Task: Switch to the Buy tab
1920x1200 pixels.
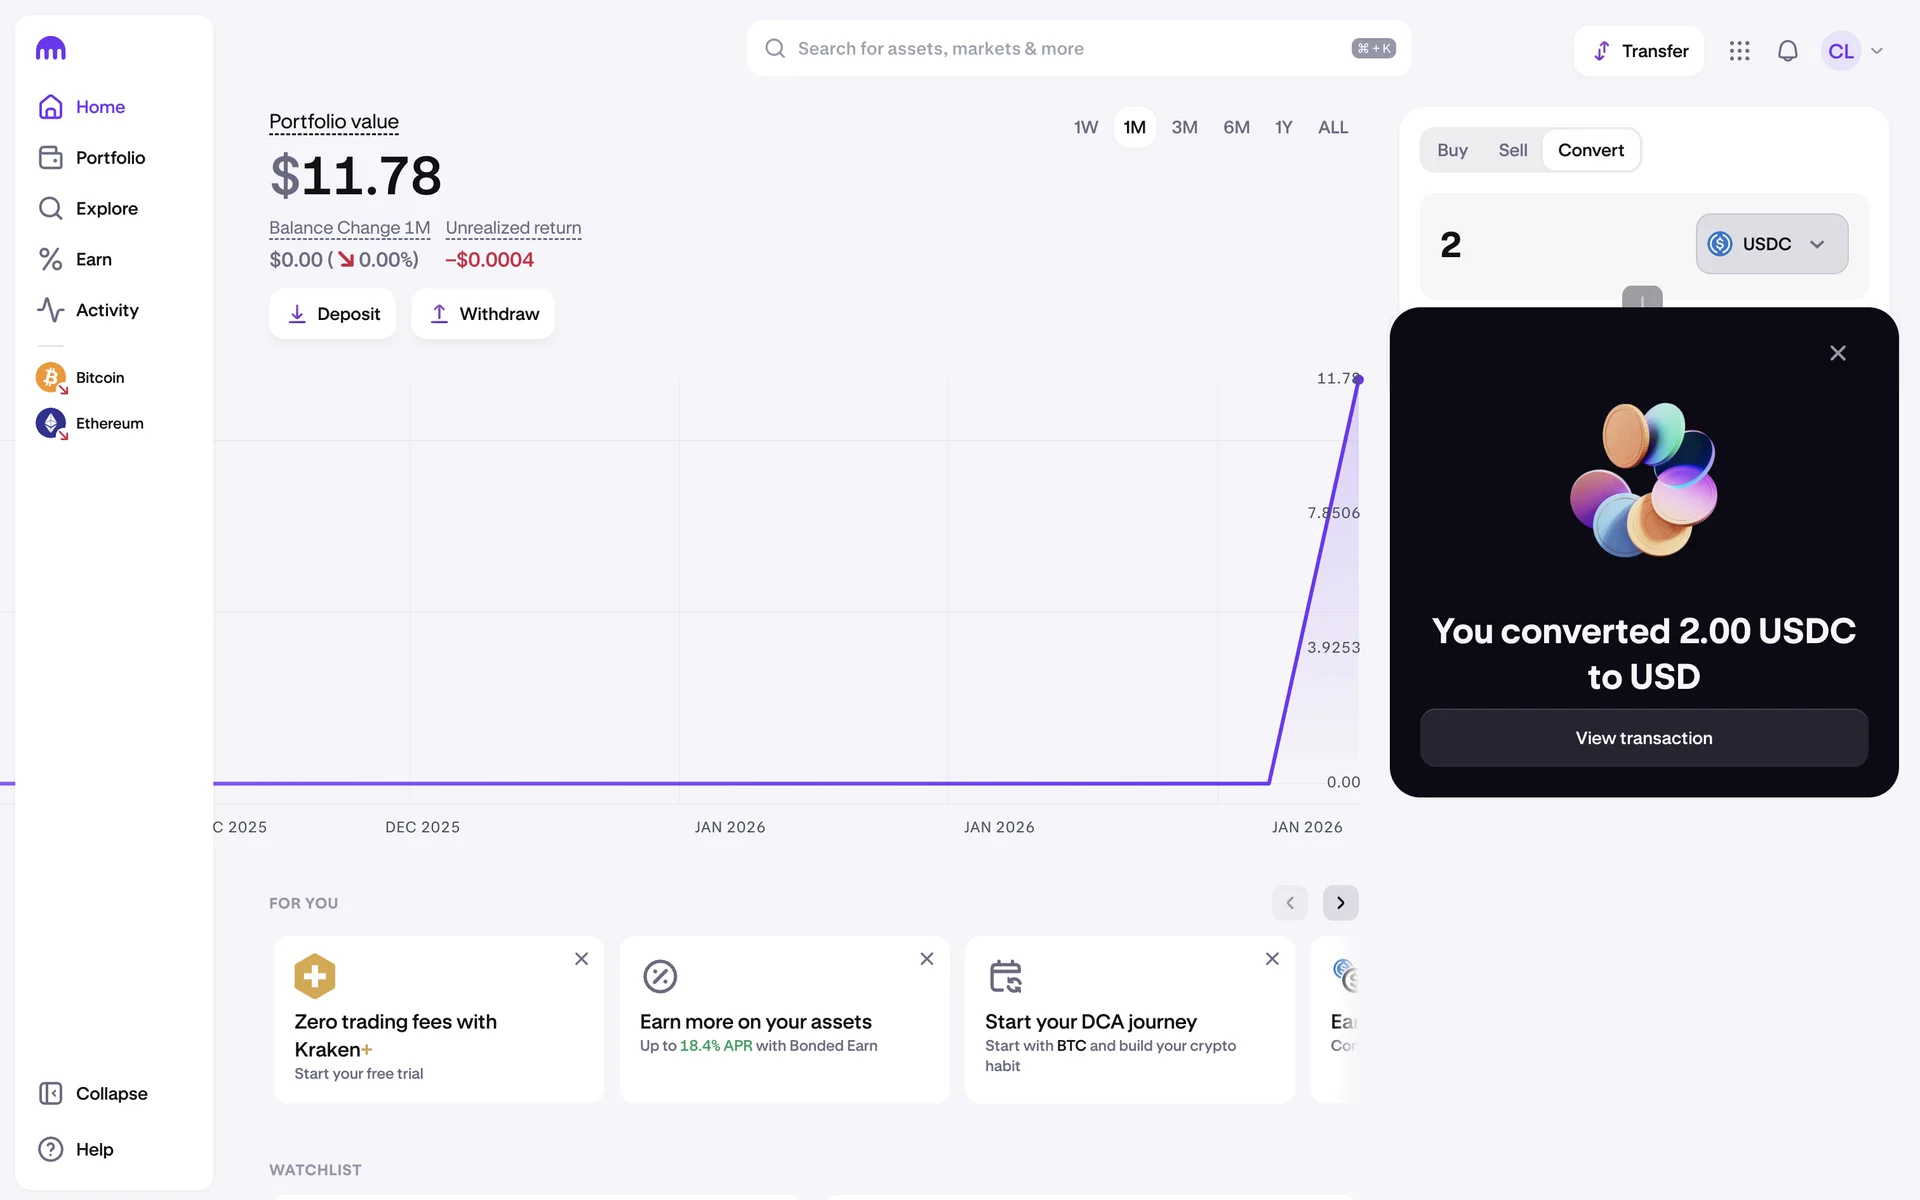Action: [x=1452, y=150]
